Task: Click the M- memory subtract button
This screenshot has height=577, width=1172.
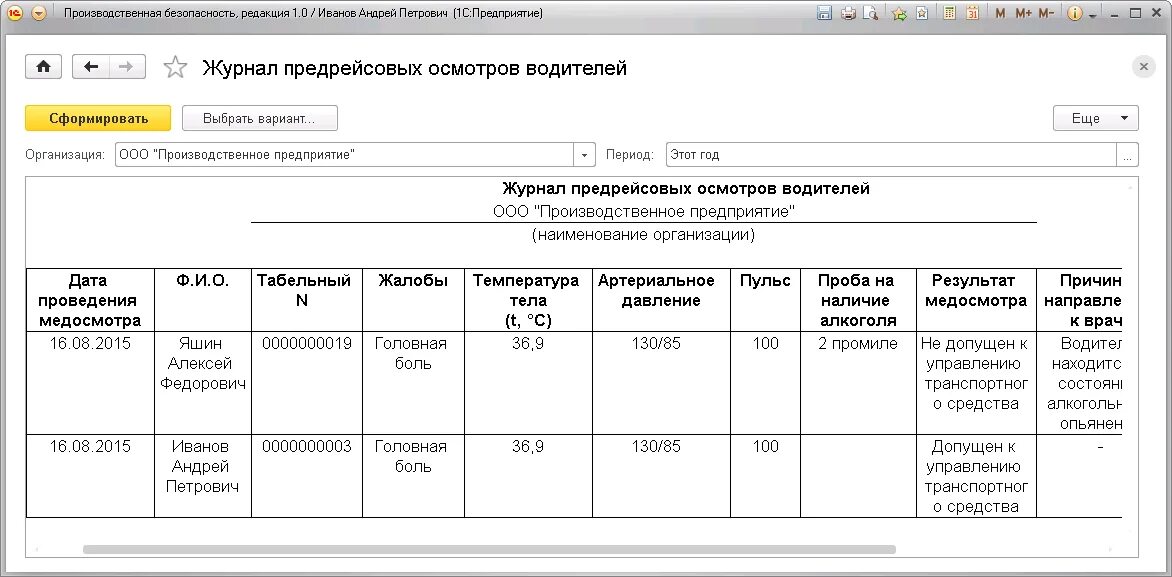Action: [x=1046, y=13]
